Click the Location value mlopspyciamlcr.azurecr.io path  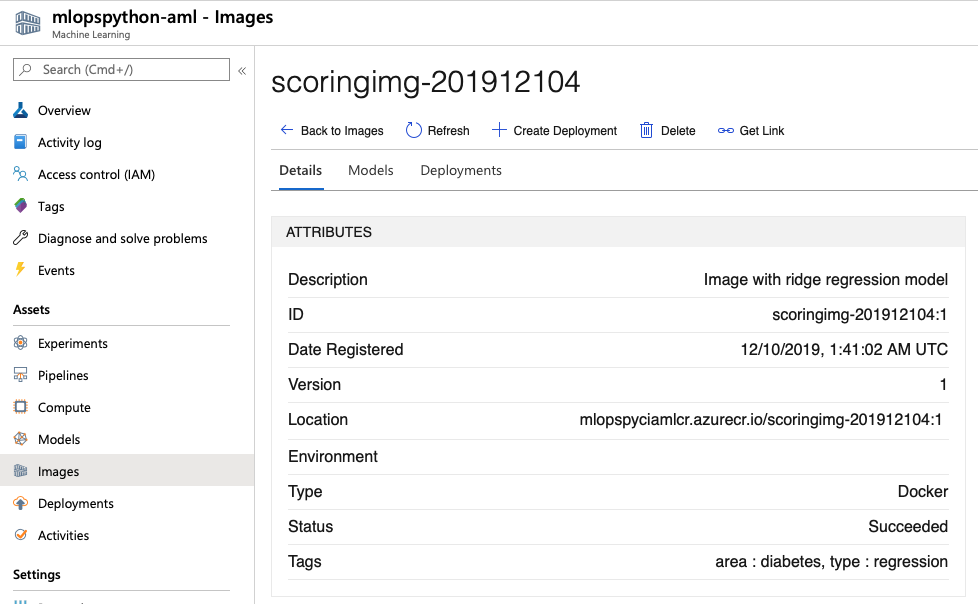coord(760,419)
